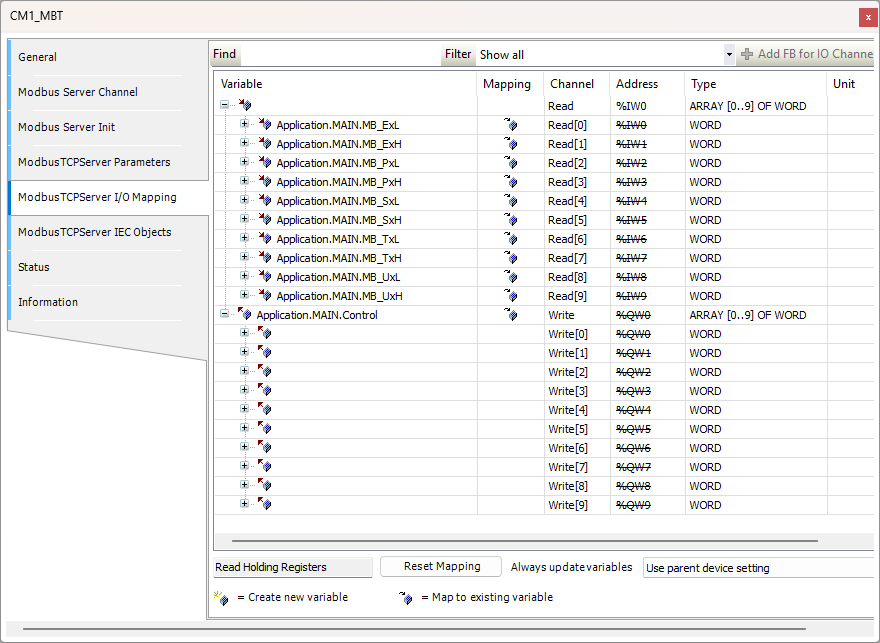
Task: Click mapping icon of Application.MAIN.Control row
Action: [x=511, y=315]
